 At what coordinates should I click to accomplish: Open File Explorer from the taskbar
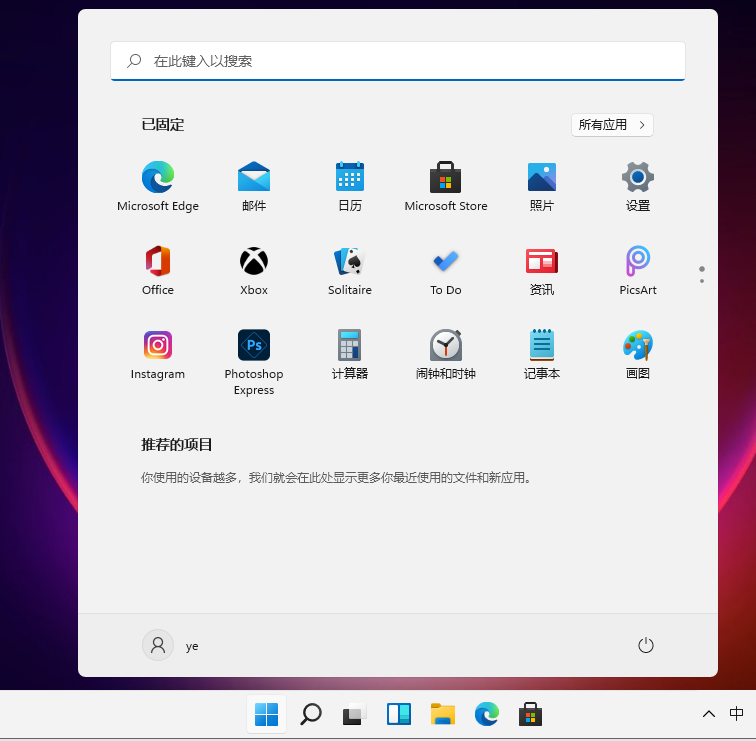coord(443,714)
